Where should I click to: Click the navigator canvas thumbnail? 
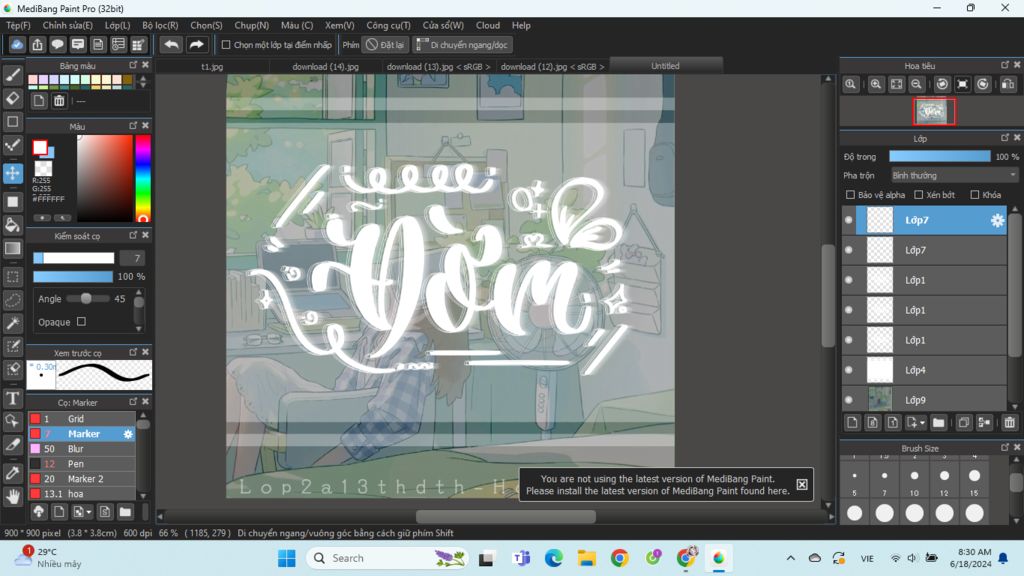934,112
